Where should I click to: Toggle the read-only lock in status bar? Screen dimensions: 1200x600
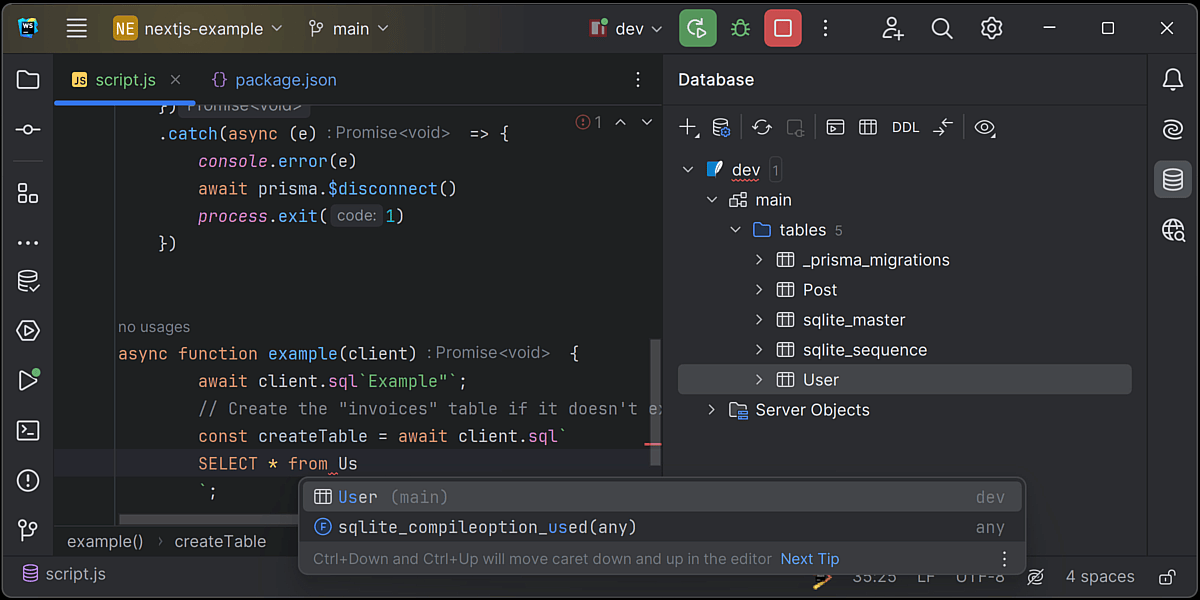[x=1166, y=576]
